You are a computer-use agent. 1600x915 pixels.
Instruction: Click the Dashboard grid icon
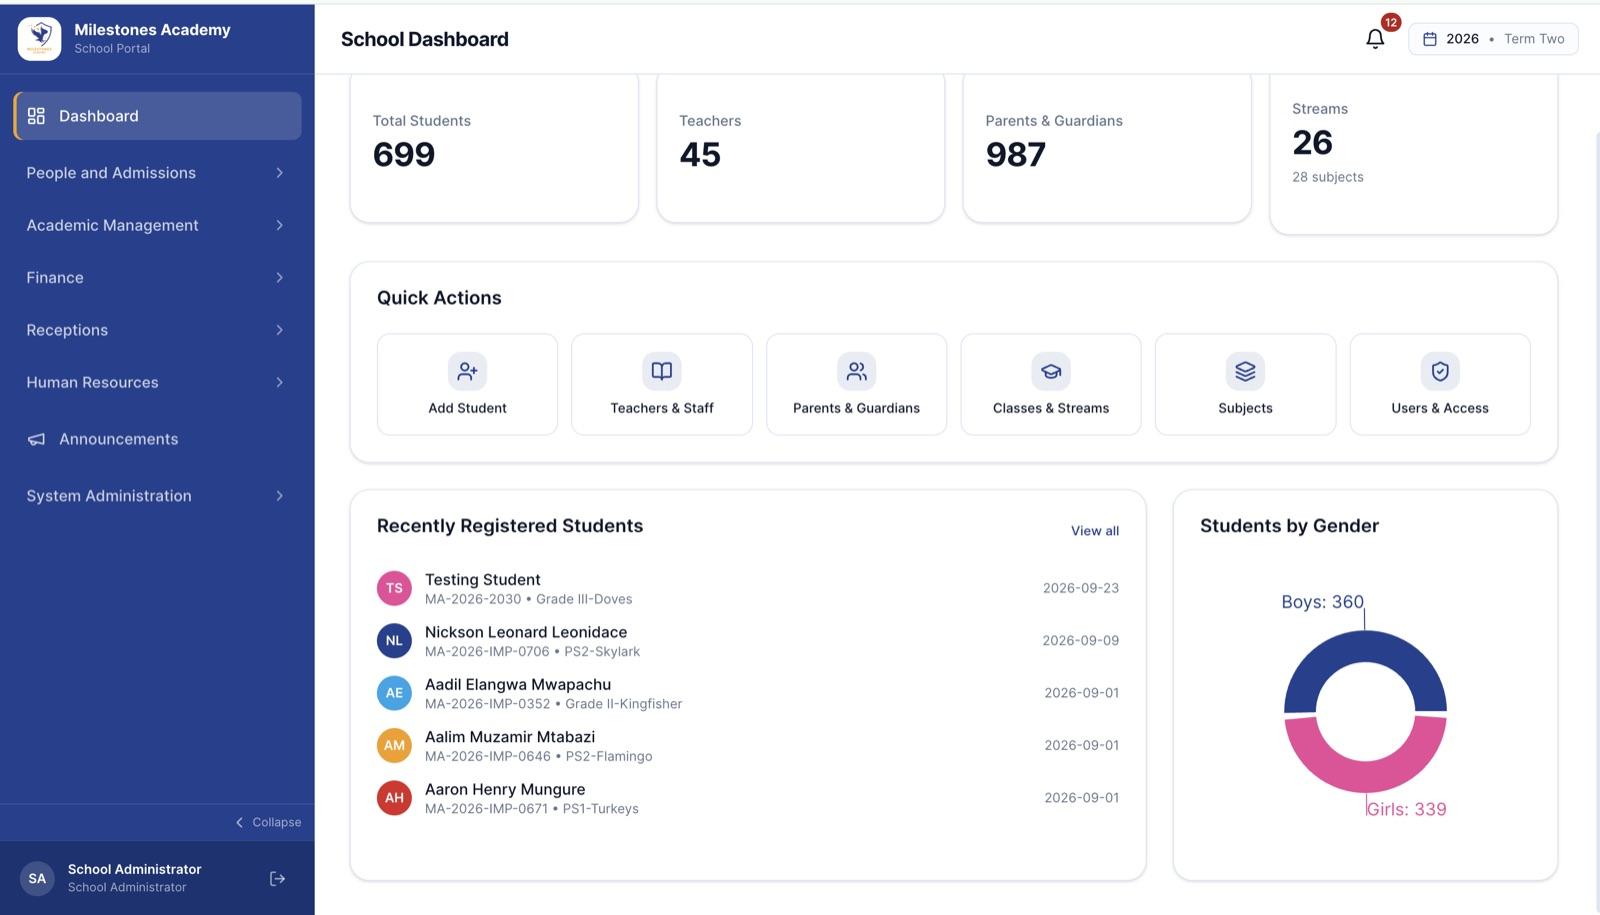point(36,116)
